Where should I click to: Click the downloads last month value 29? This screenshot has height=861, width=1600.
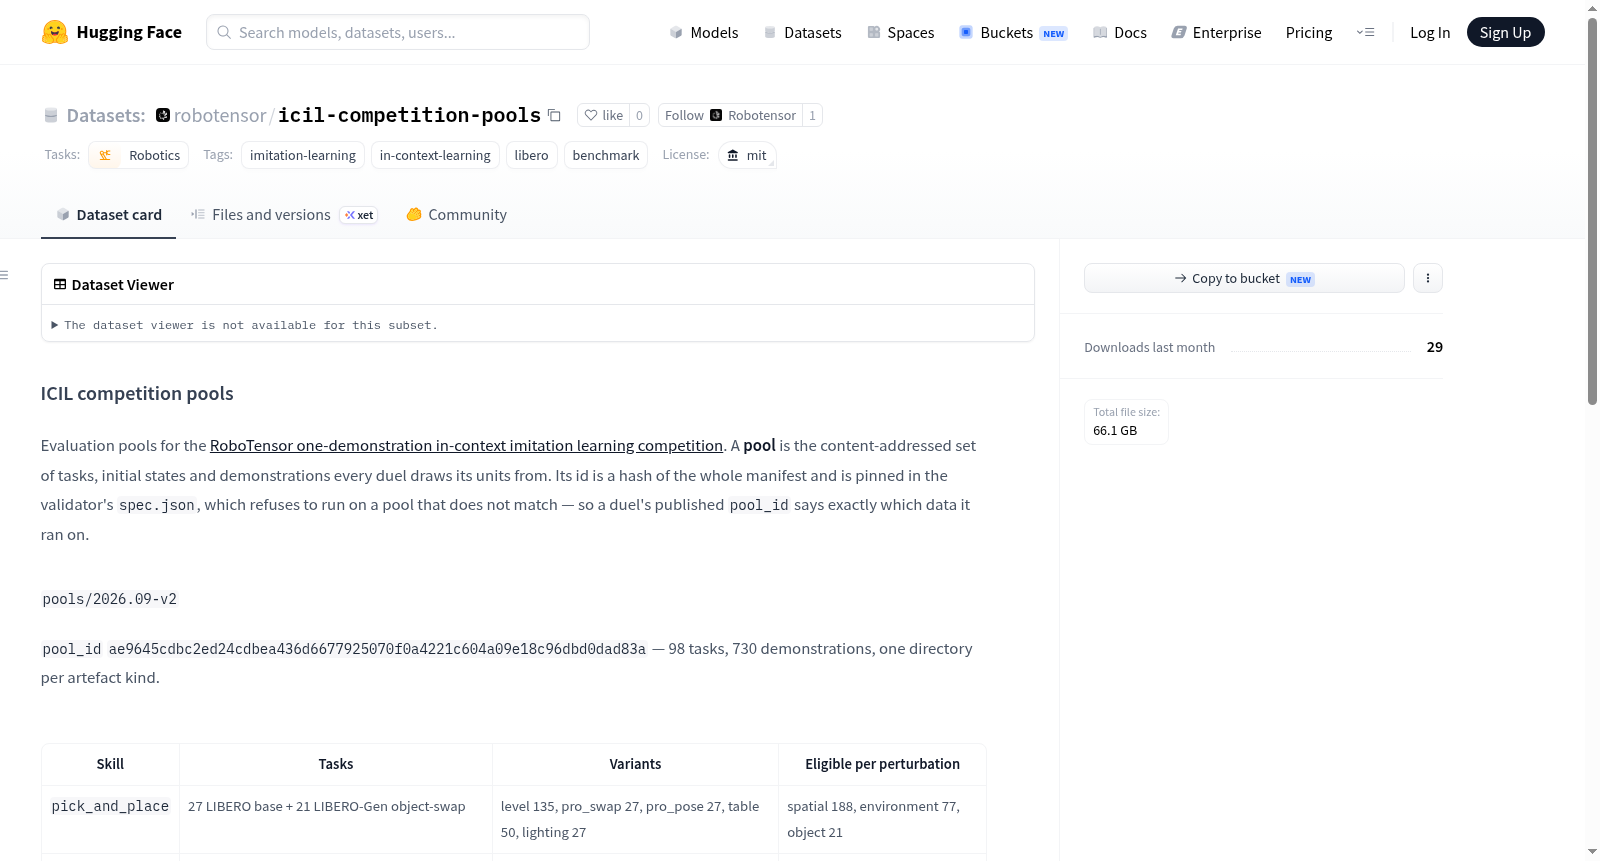1435,347
